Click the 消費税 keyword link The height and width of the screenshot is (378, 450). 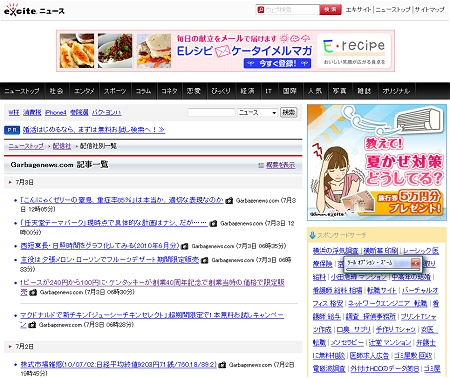tap(32, 113)
